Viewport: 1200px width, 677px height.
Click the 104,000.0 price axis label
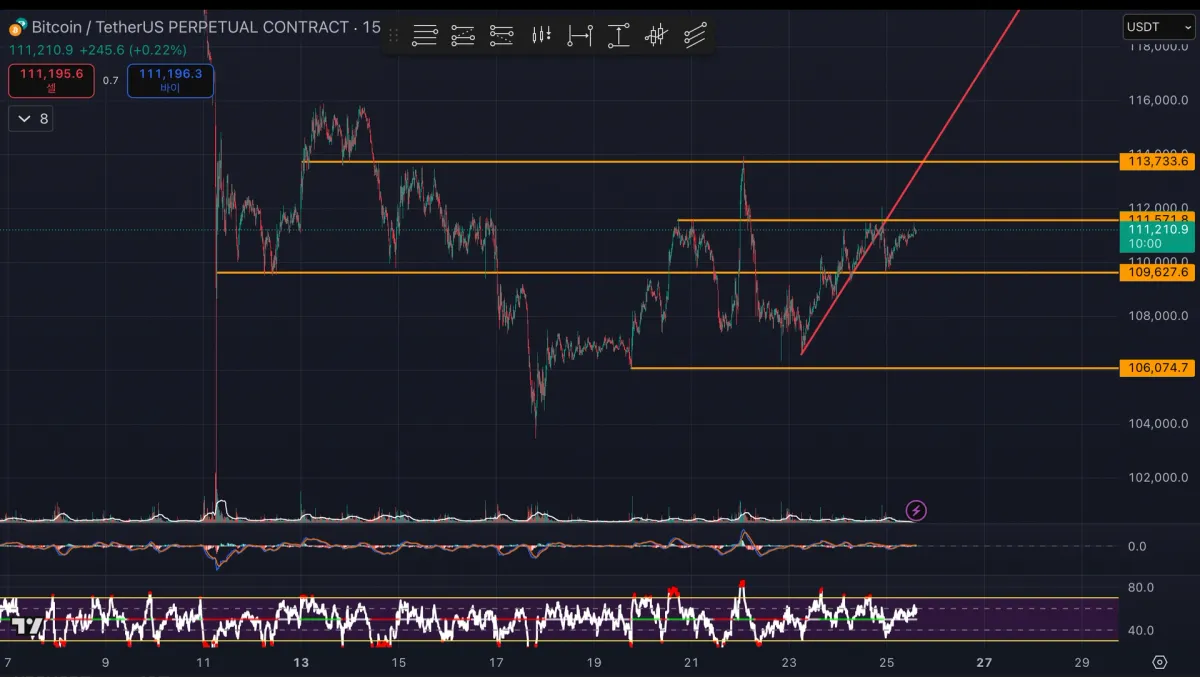[x=1158, y=423]
